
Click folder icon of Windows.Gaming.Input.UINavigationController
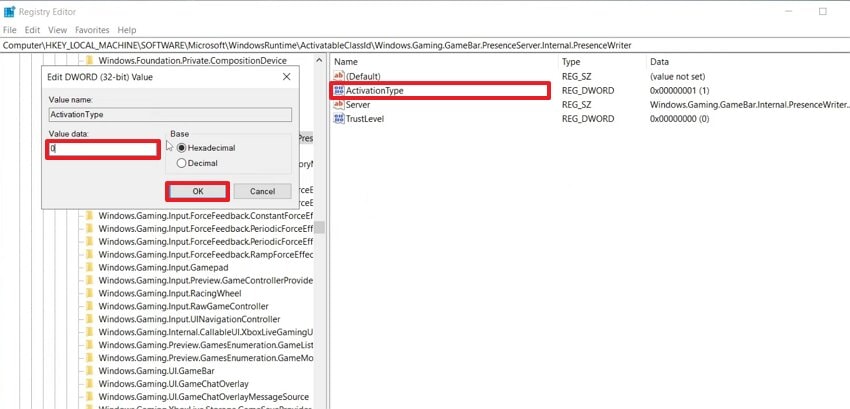89,319
